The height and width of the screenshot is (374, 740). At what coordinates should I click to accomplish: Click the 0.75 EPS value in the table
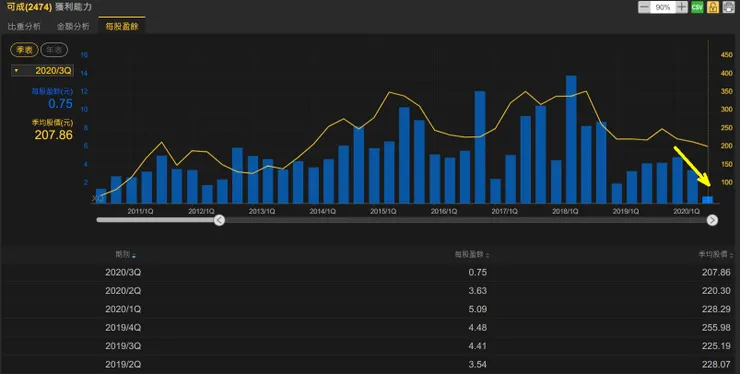[x=478, y=272]
